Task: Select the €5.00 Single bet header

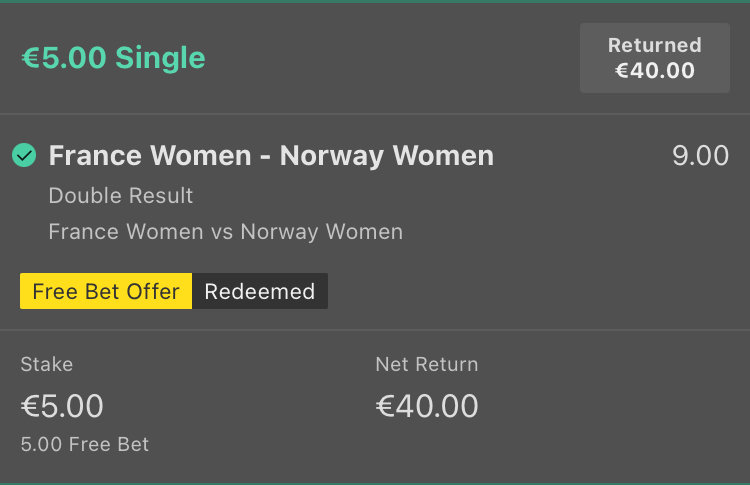Action: point(113,58)
